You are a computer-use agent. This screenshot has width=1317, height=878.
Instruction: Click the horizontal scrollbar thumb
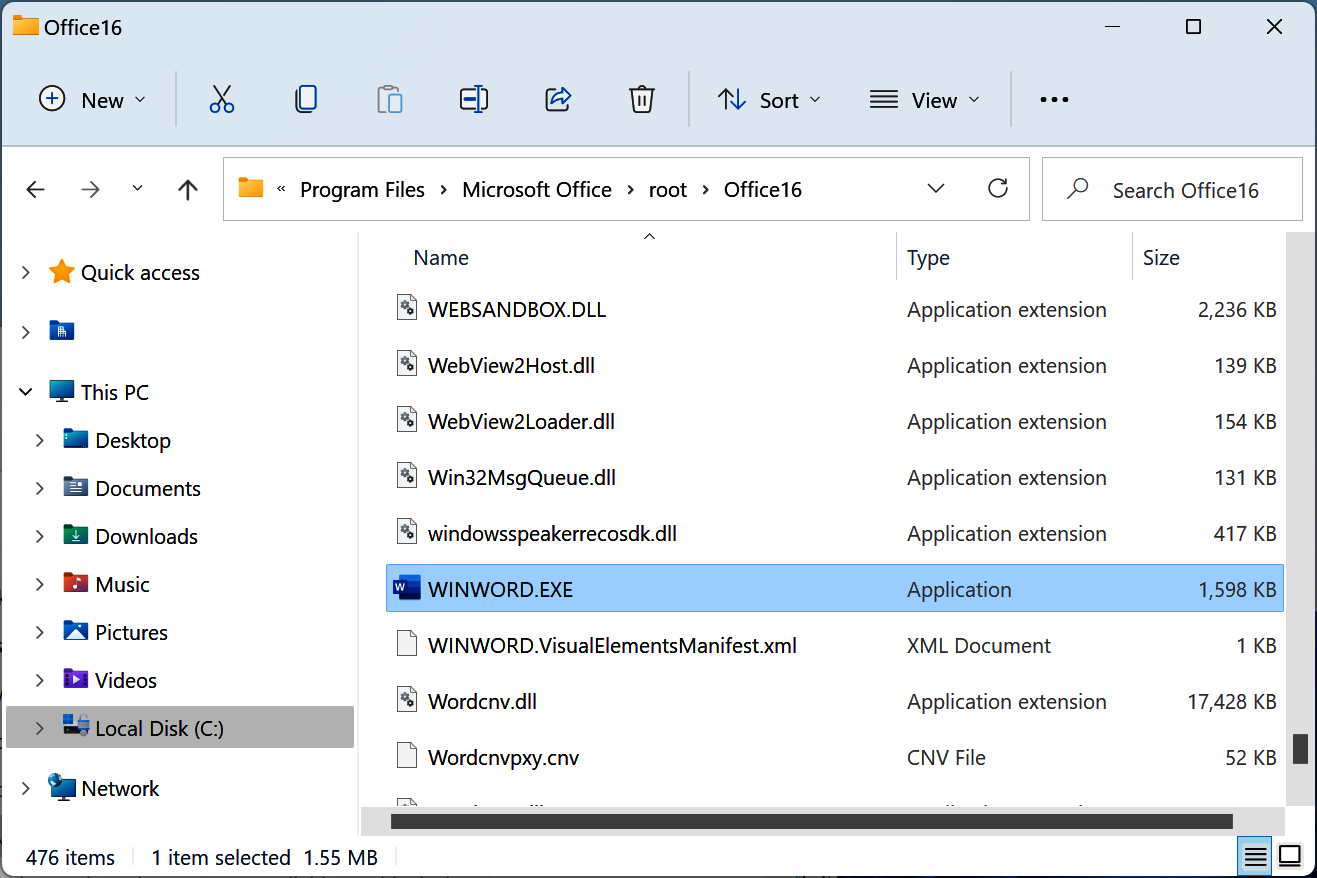811,822
